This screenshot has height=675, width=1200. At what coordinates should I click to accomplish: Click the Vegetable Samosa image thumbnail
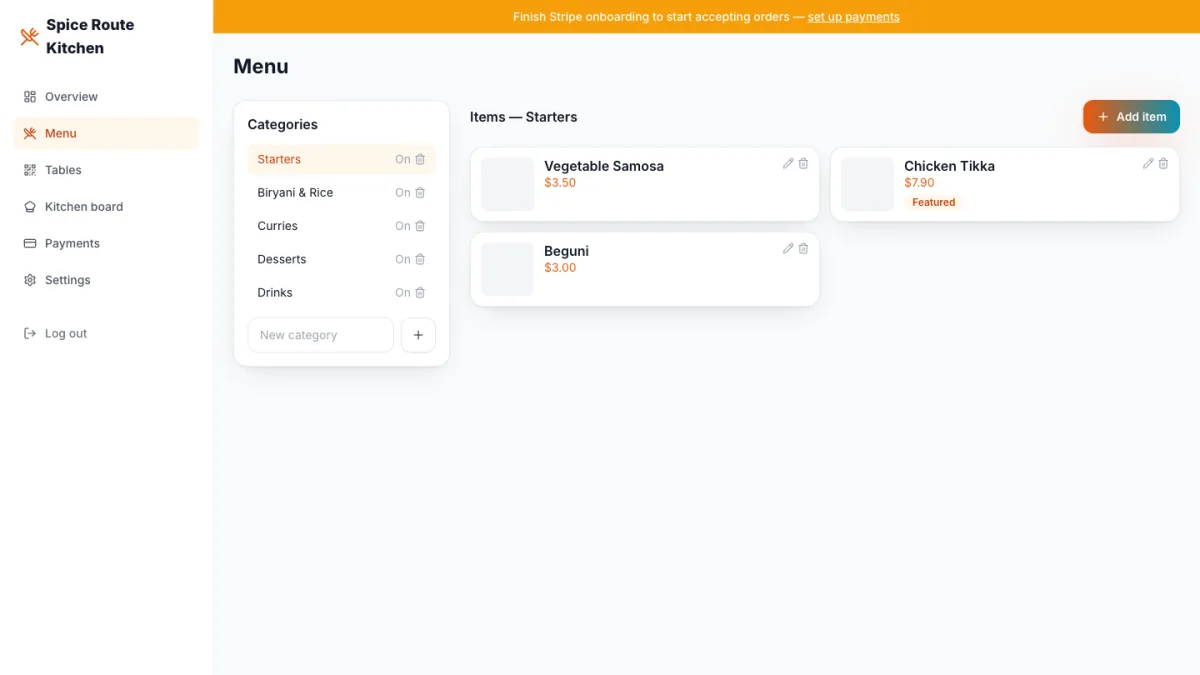[x=507, y=184]
